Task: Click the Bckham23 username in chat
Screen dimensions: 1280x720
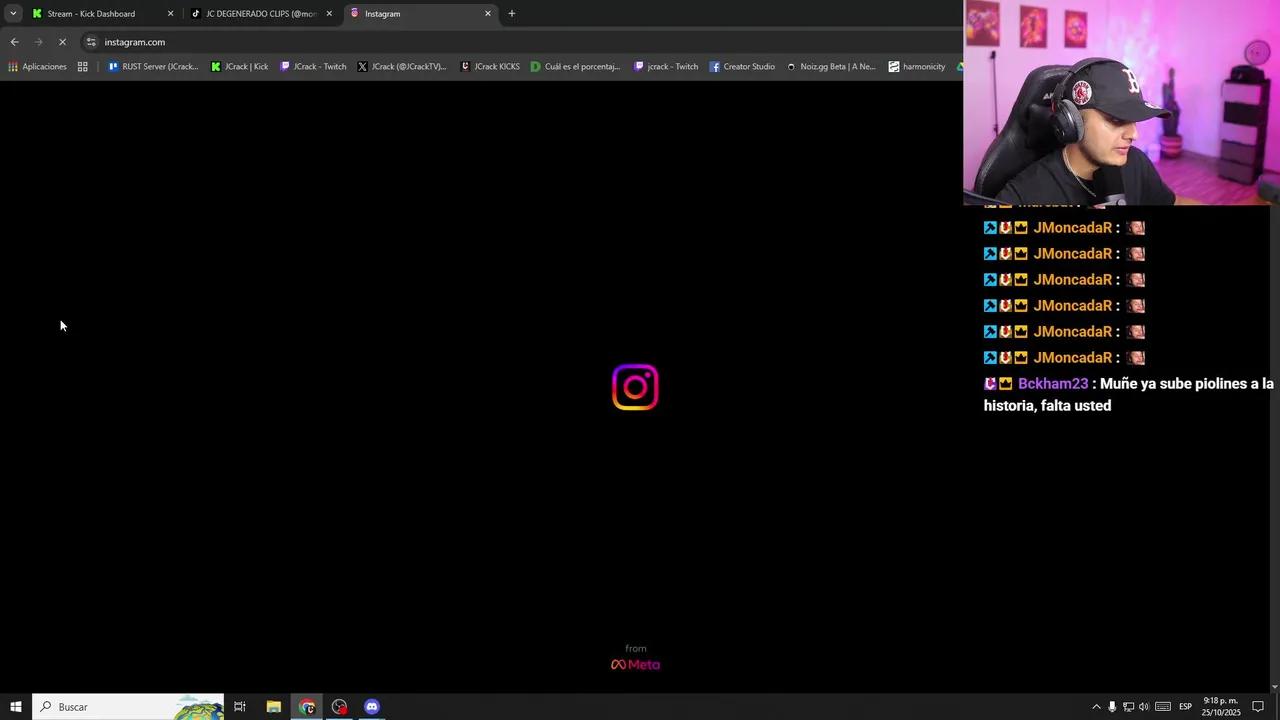Action: (x=1052, y=384)
